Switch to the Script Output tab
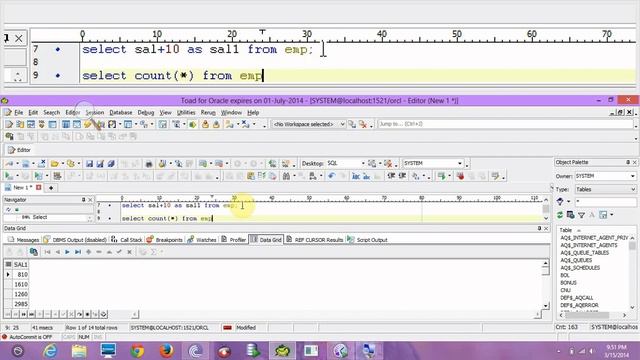The image size is (640, 360). tap(367, 240)
